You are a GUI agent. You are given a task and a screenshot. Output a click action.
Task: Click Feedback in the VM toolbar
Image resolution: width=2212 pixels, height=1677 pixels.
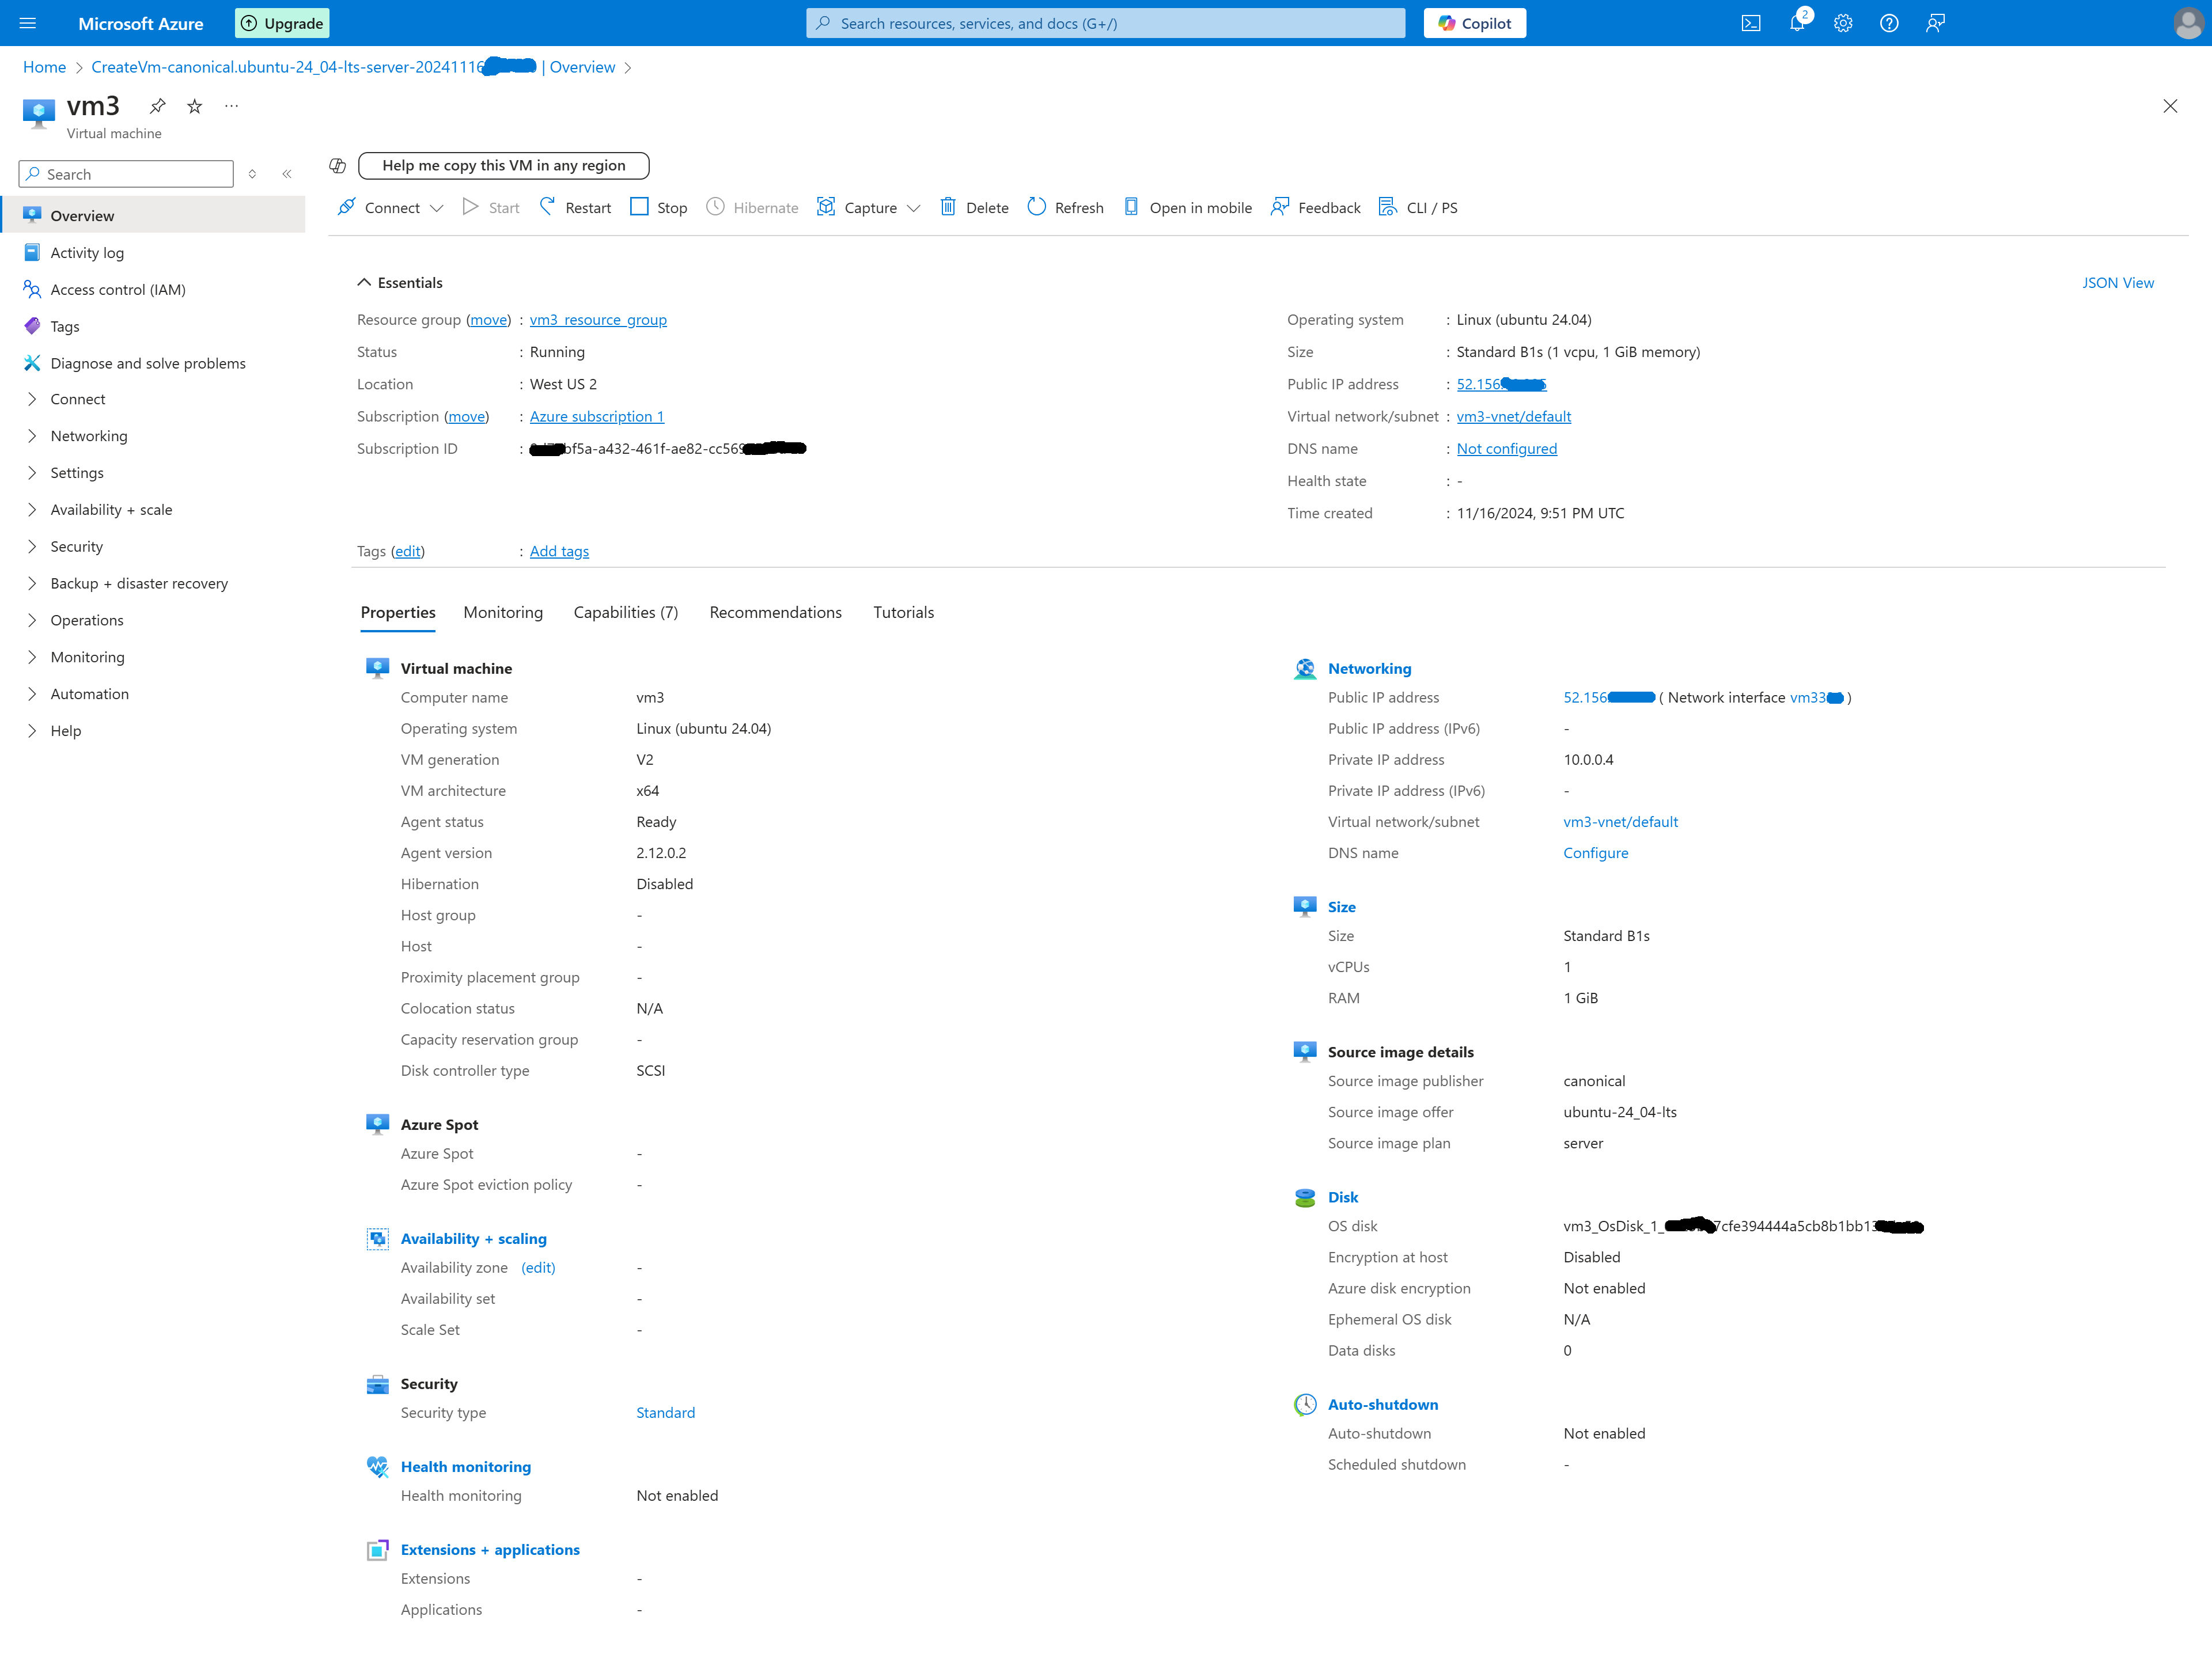coord(1316,207)
